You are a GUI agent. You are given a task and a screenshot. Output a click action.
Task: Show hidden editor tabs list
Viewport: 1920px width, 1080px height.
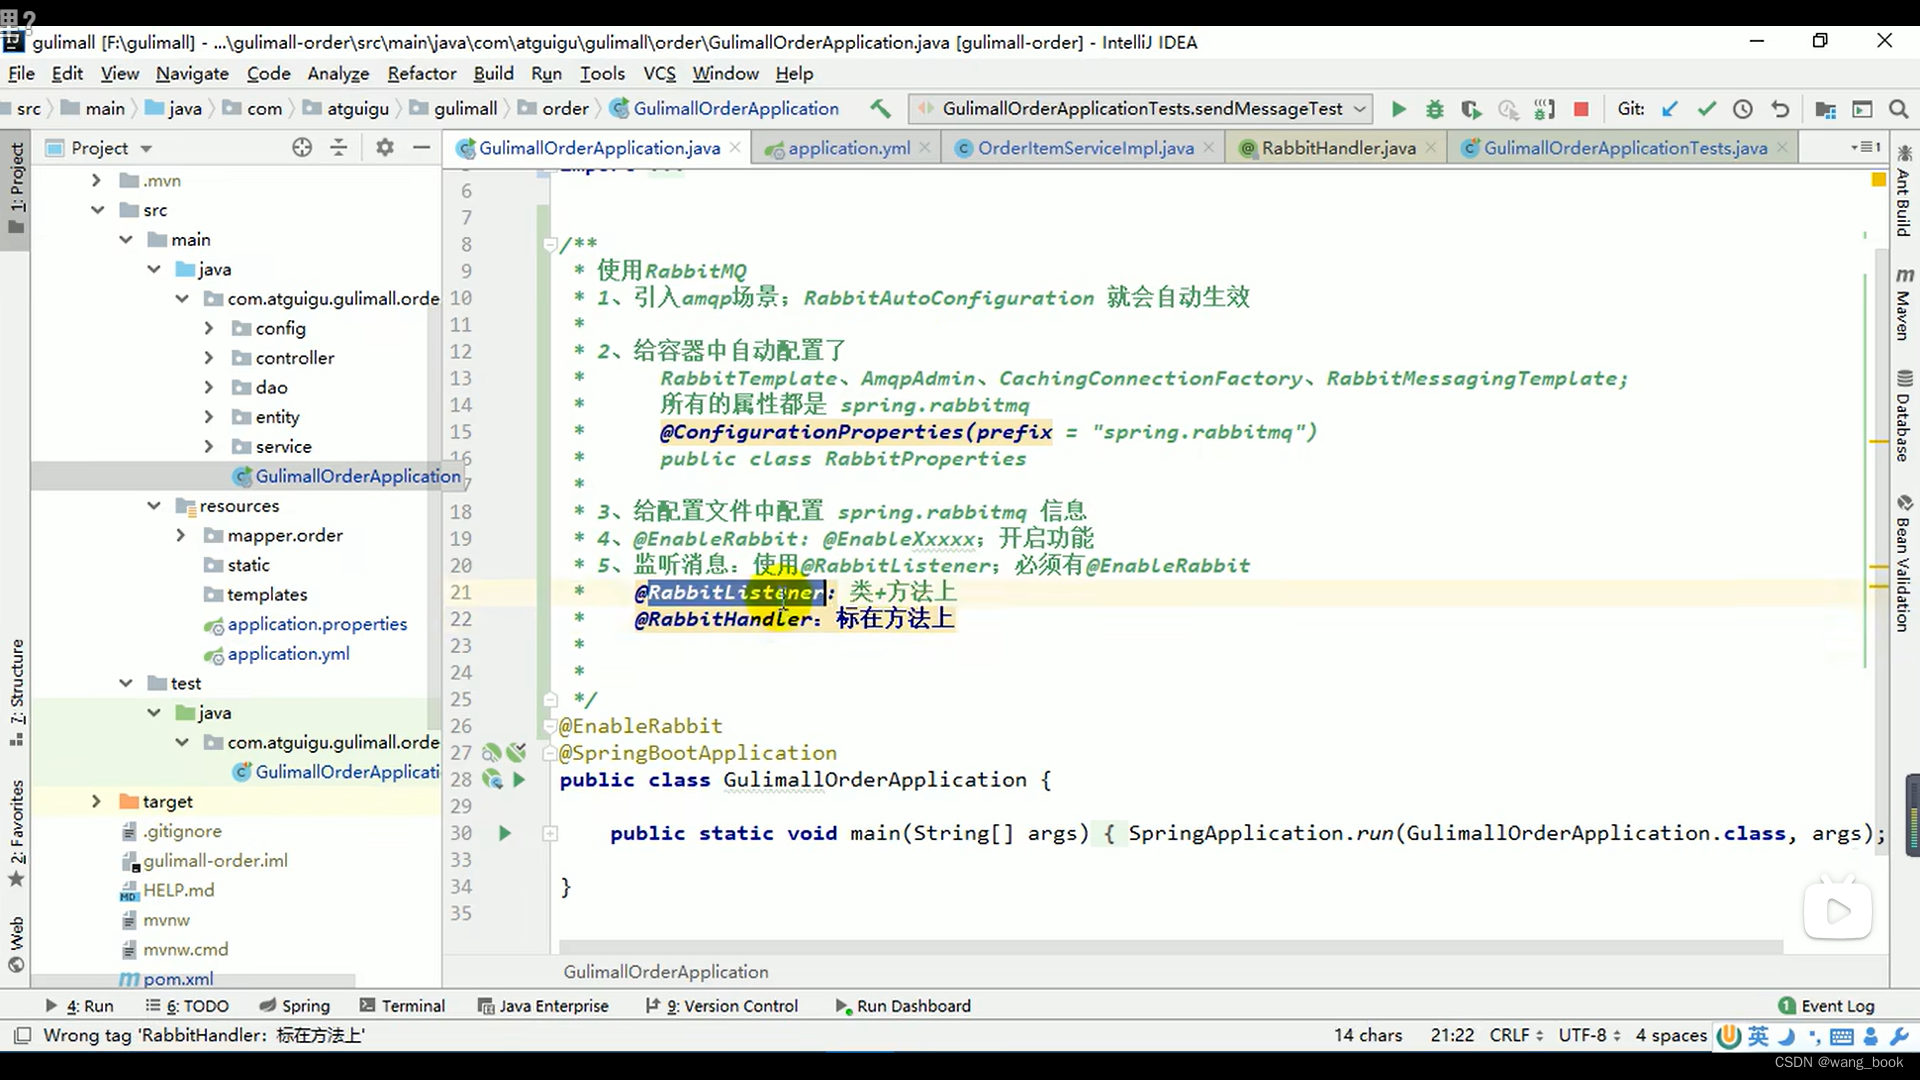1865,147
